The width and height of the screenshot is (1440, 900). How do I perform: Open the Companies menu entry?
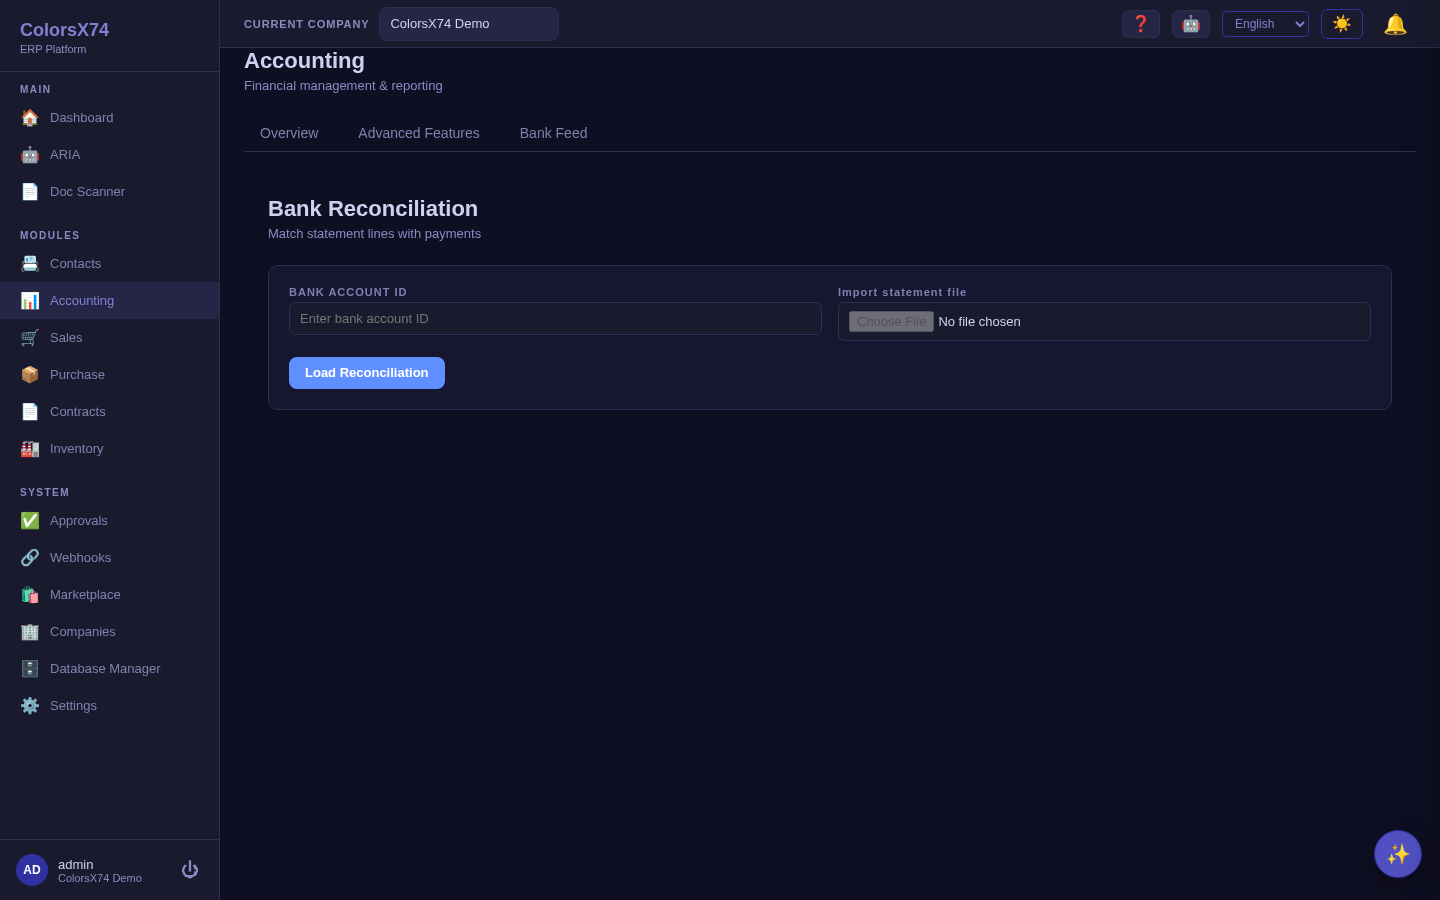(x=110, y=632)
